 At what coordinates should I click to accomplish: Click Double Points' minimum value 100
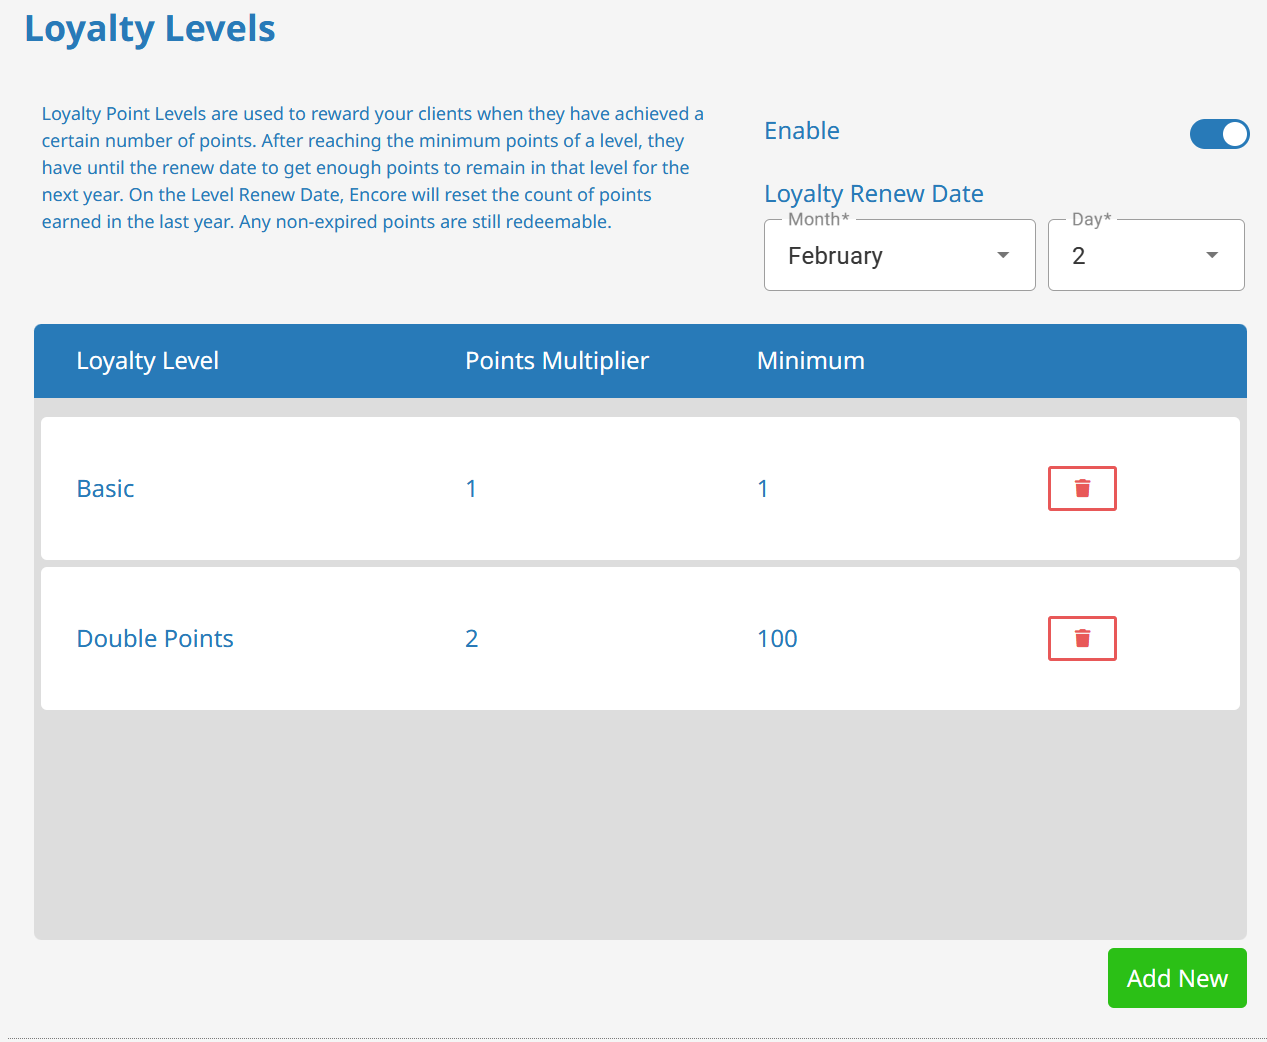click(777, 639)
